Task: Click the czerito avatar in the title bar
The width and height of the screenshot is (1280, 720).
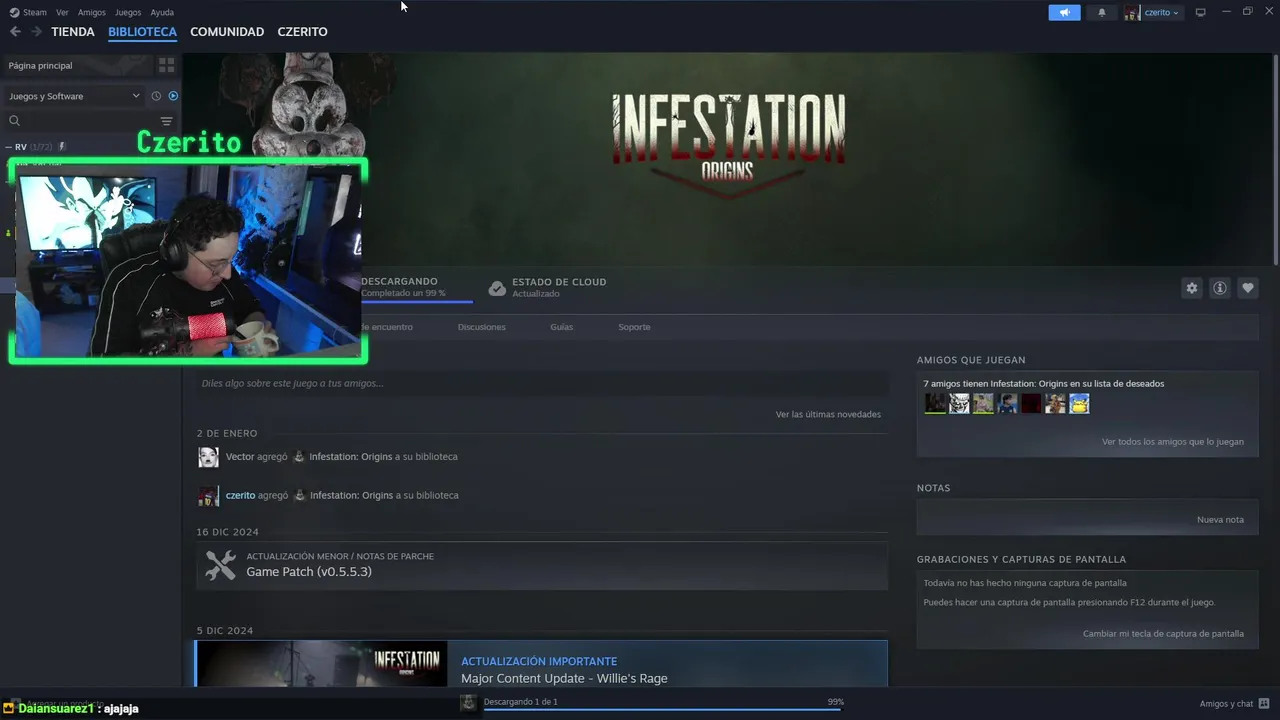Action: [x=1132, y=12]
